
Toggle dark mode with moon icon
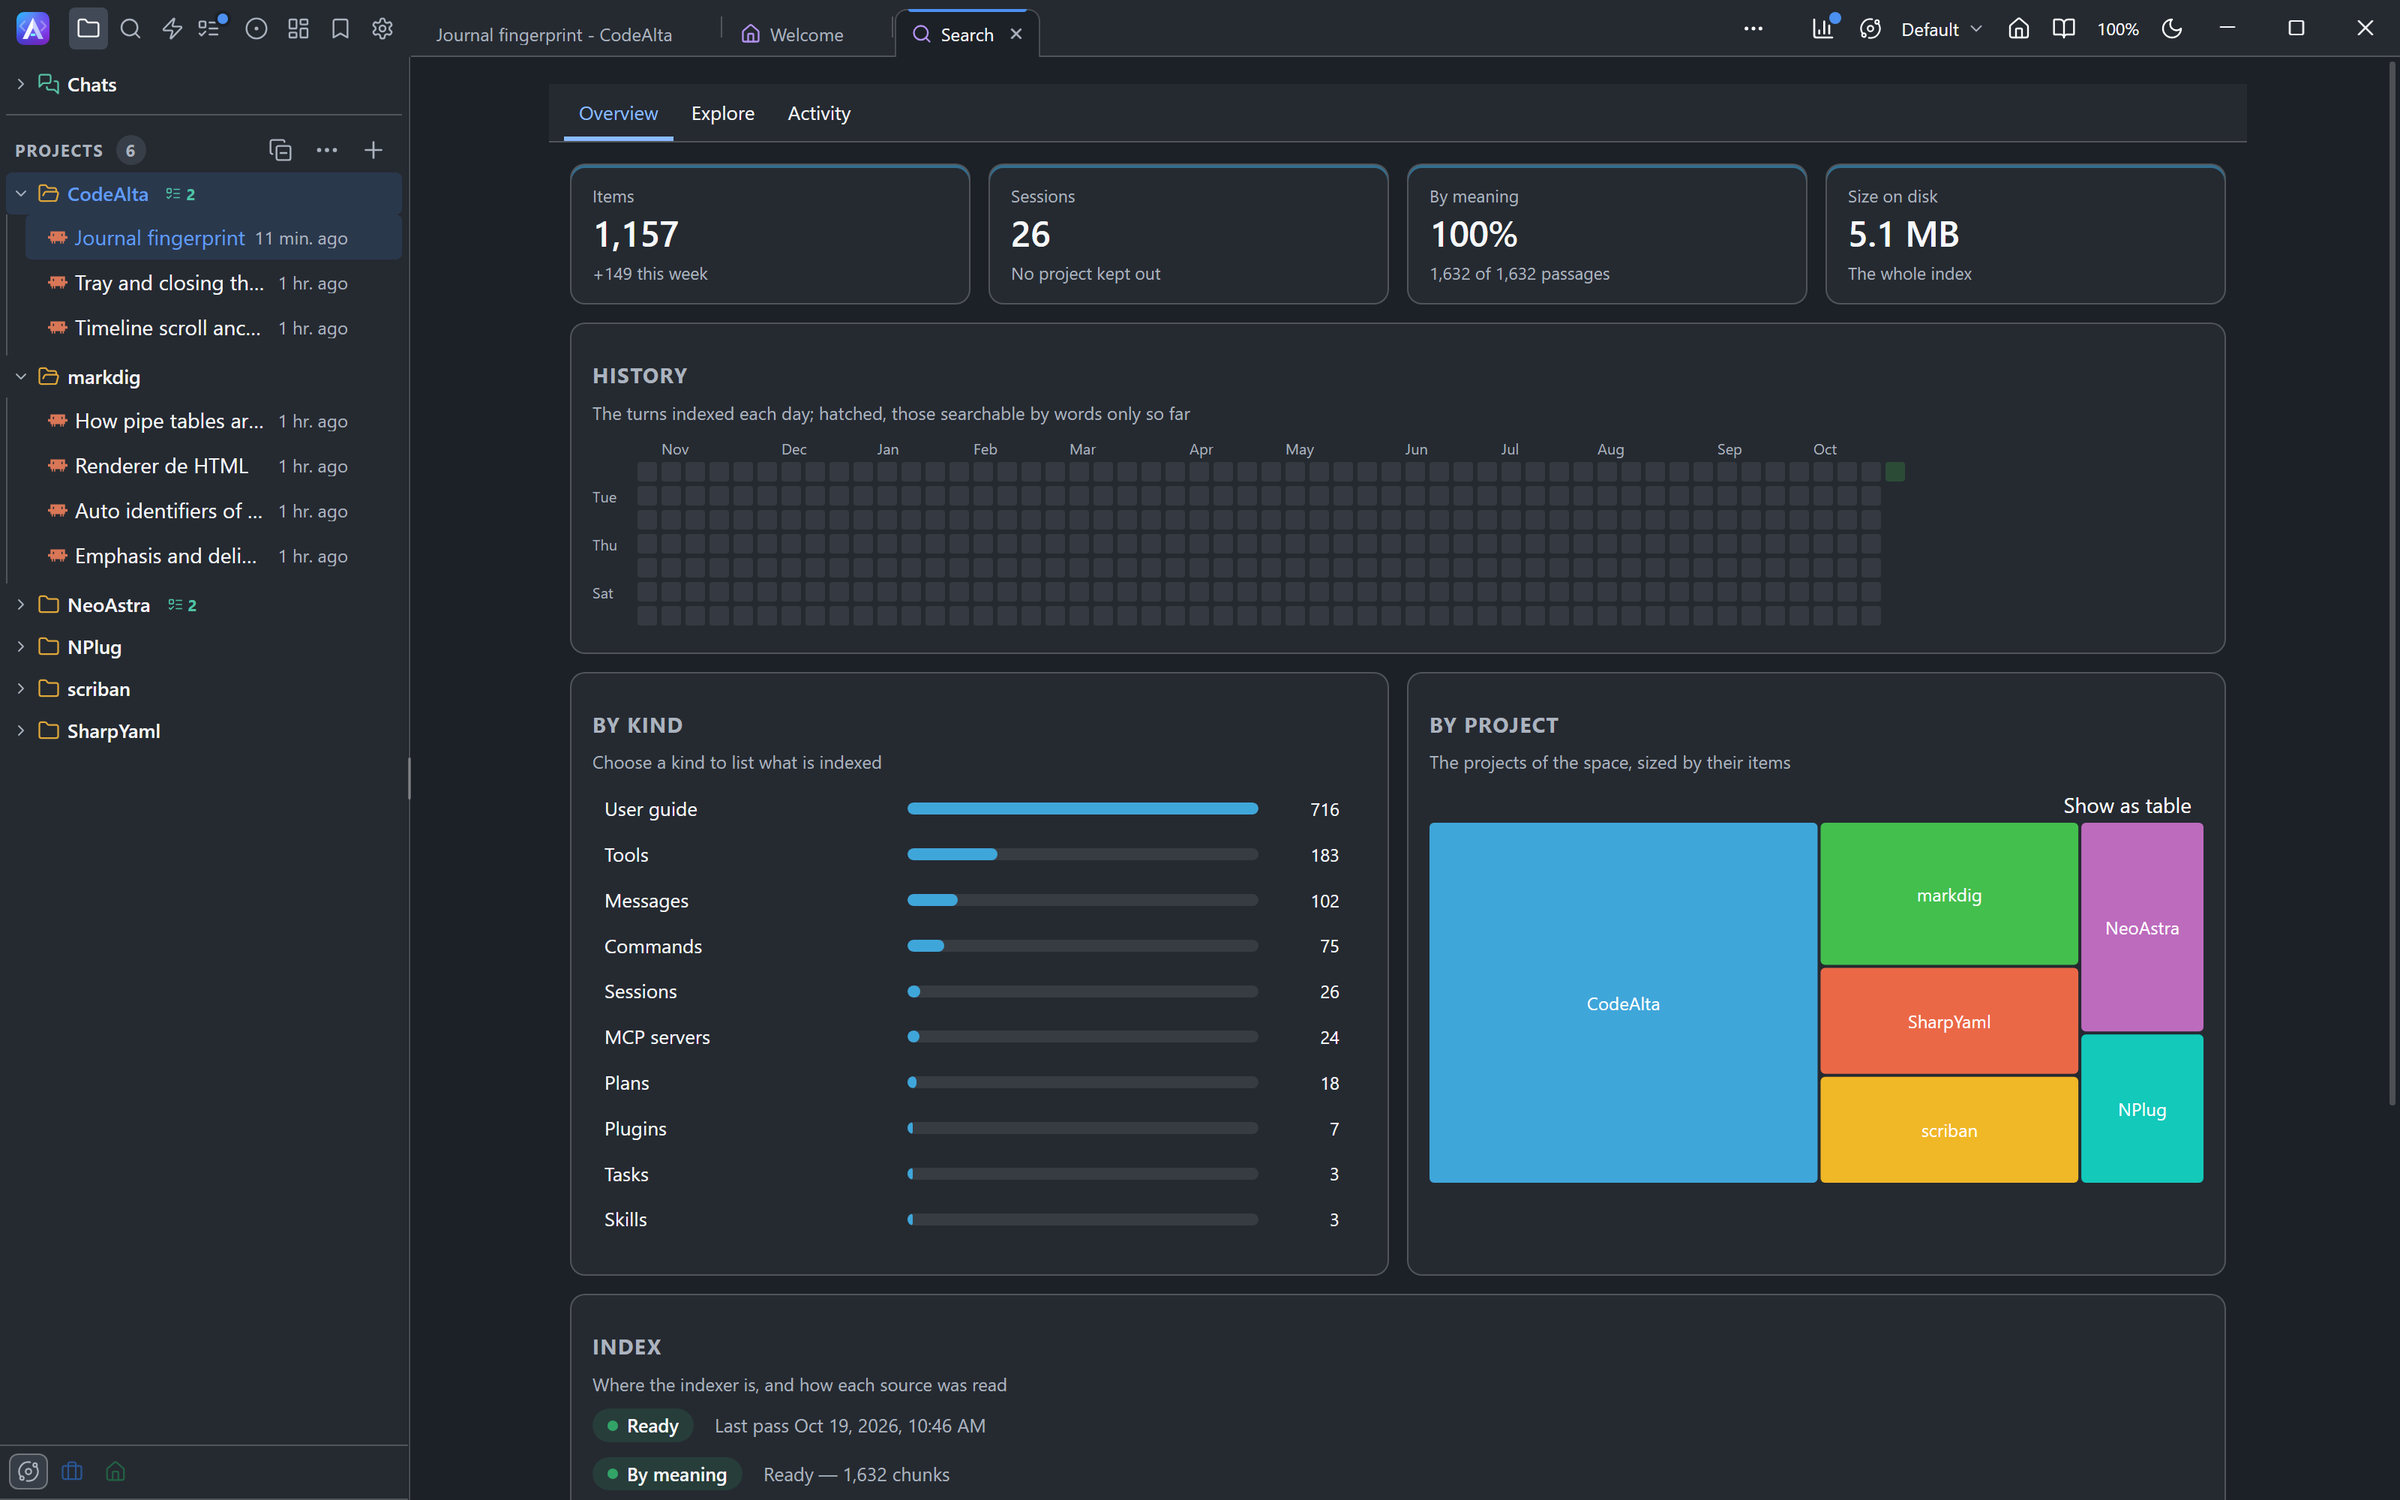click(x=2172, y=29)
